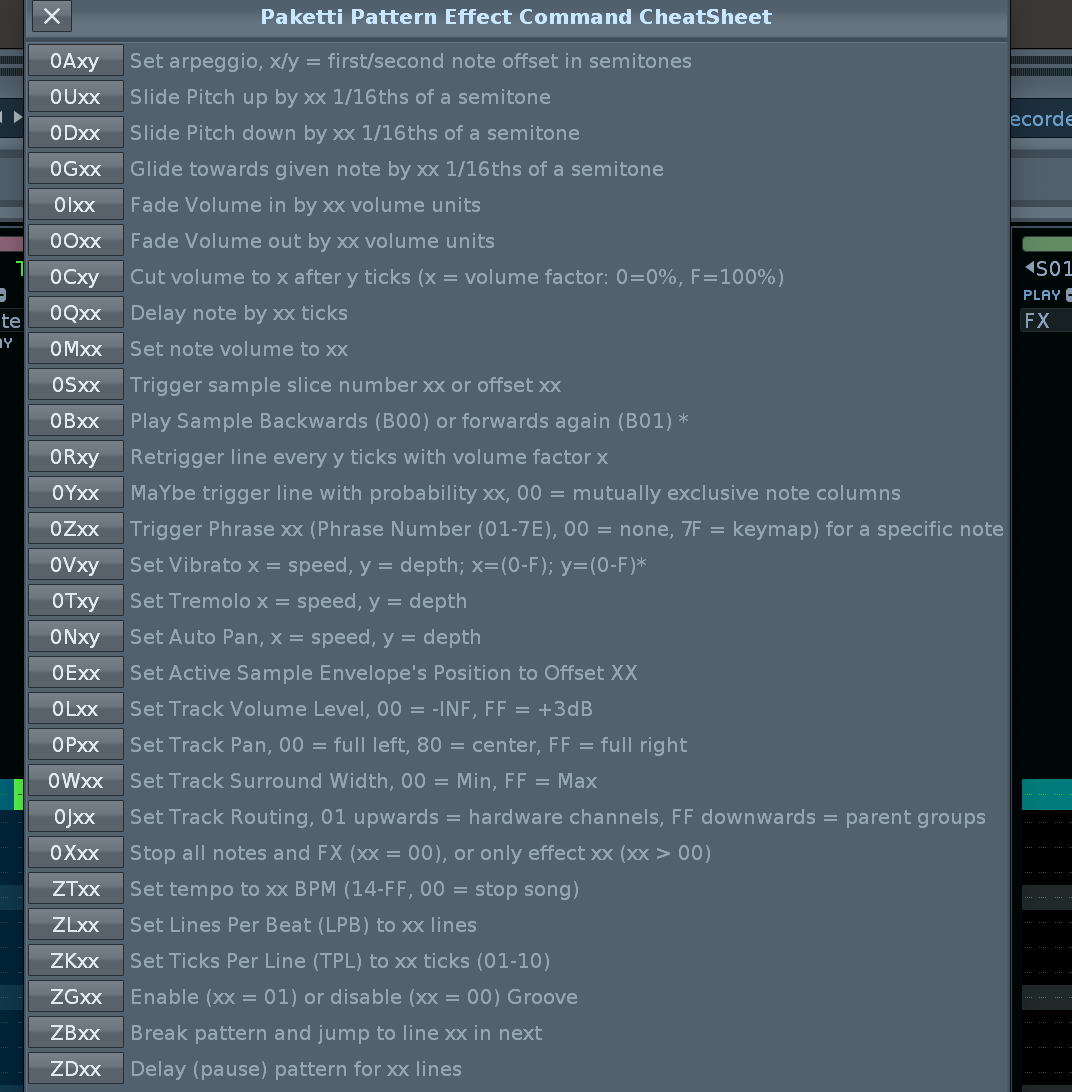Insert the 0Uxx pitch slide up command
This screenshot has height=1092, width=1072.
(x=76, y=97)
